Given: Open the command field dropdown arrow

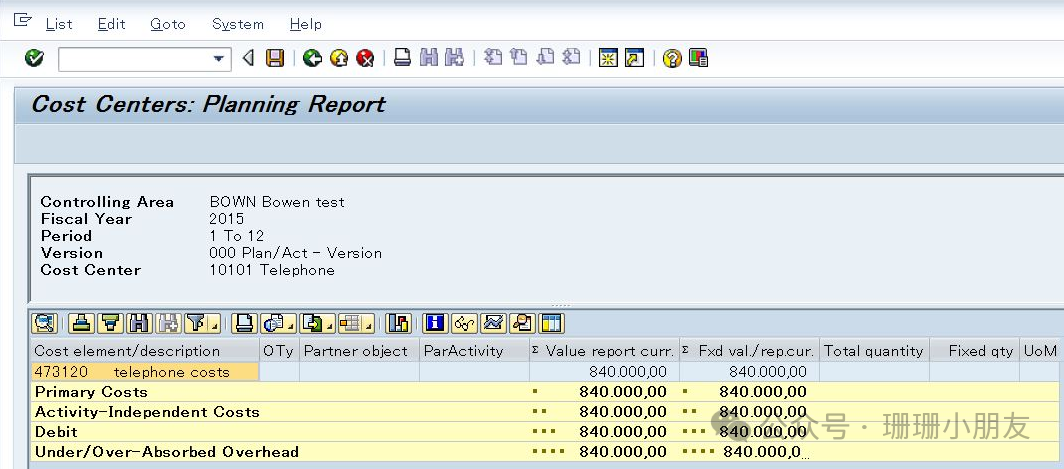Looking at the screenshot, I should tap(219, 59).
